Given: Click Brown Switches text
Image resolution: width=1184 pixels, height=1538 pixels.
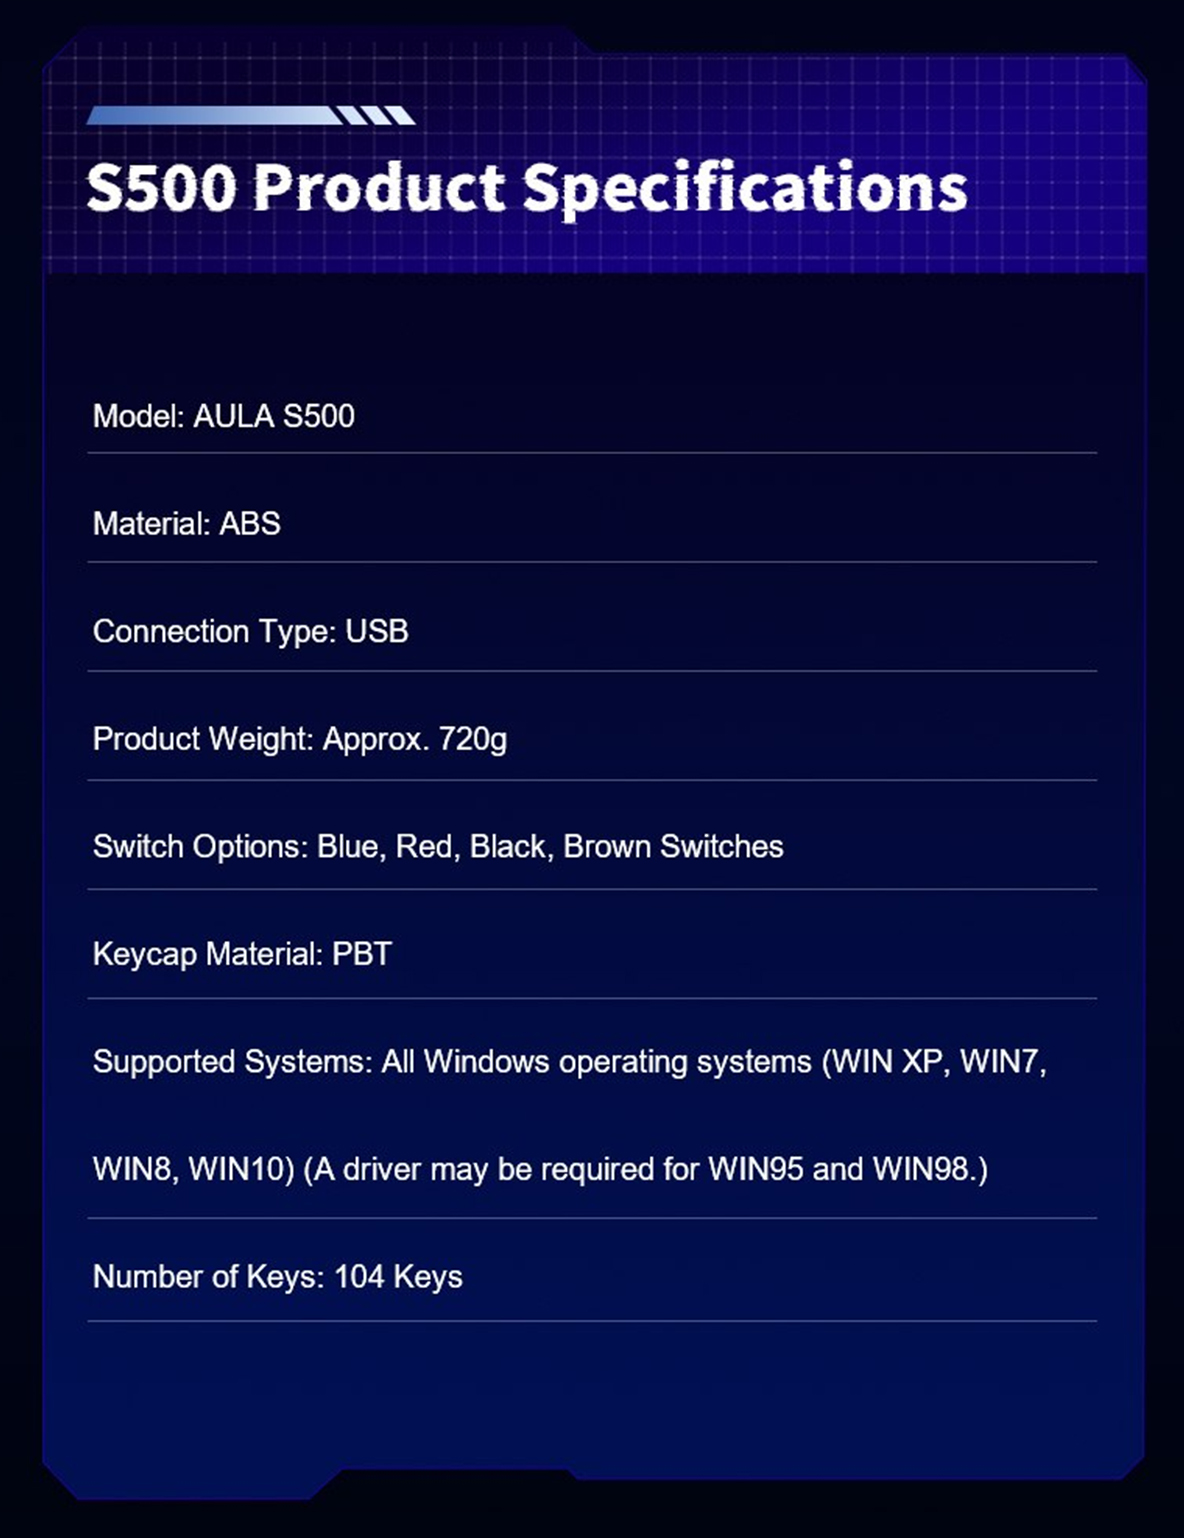Looking at the screenshot, I should (673, 847).
